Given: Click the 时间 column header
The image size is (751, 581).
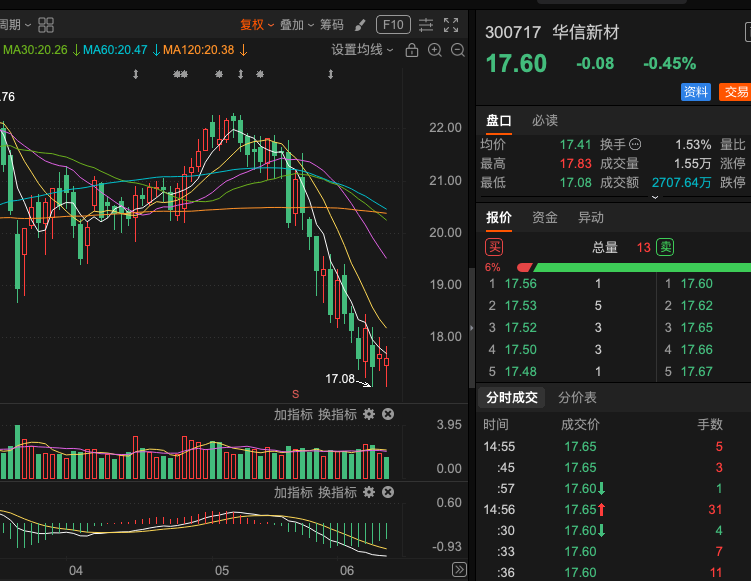Looking at the screenshot, I should 496,424.
